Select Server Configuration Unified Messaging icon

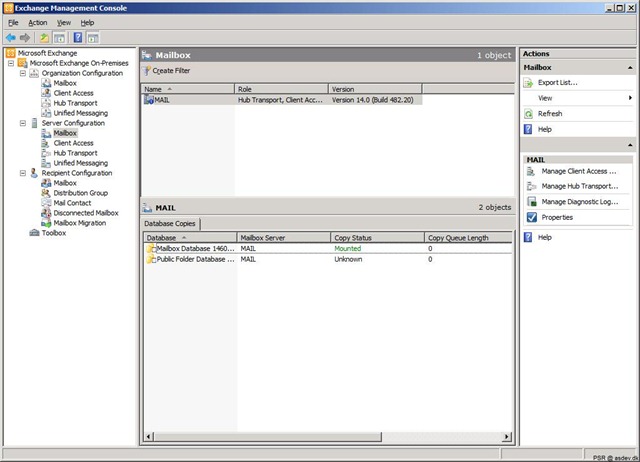[46, 163]
